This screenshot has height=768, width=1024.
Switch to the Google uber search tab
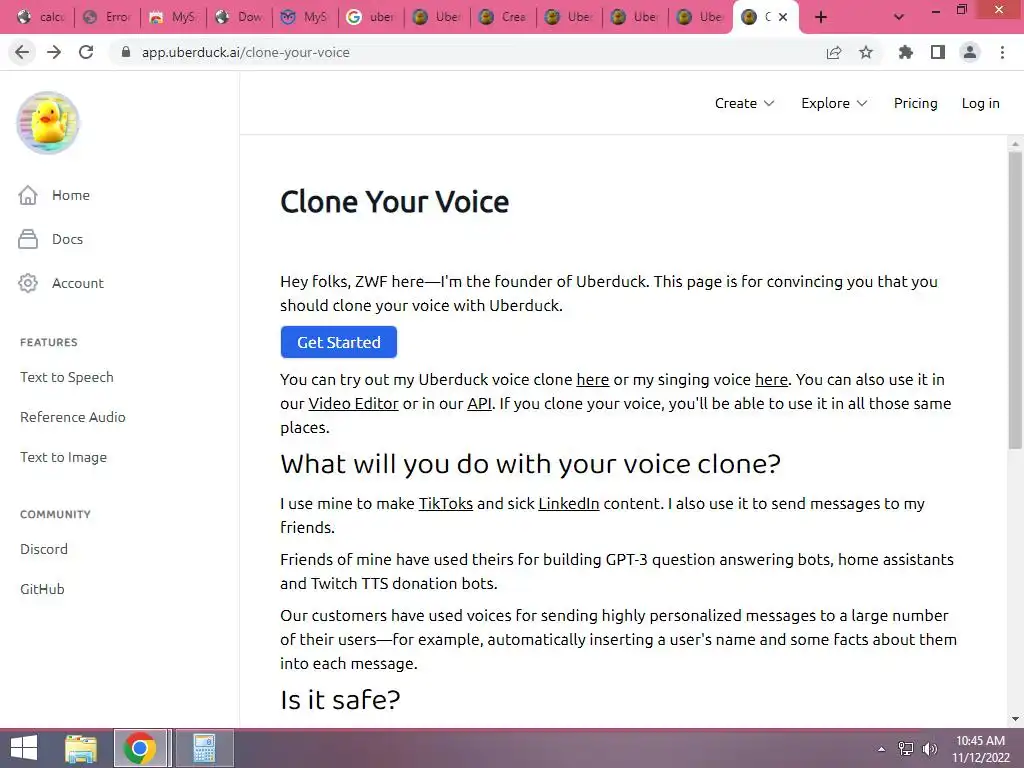pyautogui.click(x=372, y=17)
